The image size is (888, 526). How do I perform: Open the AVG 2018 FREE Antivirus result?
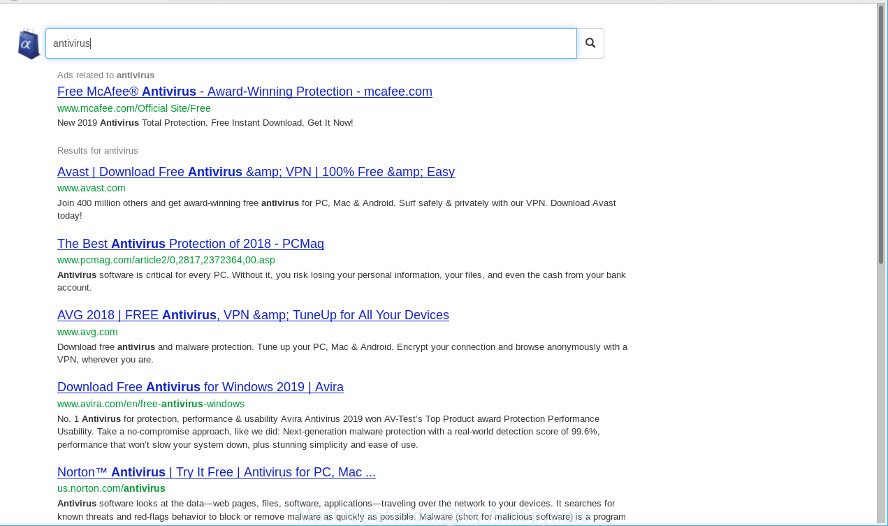coord(253,315)
